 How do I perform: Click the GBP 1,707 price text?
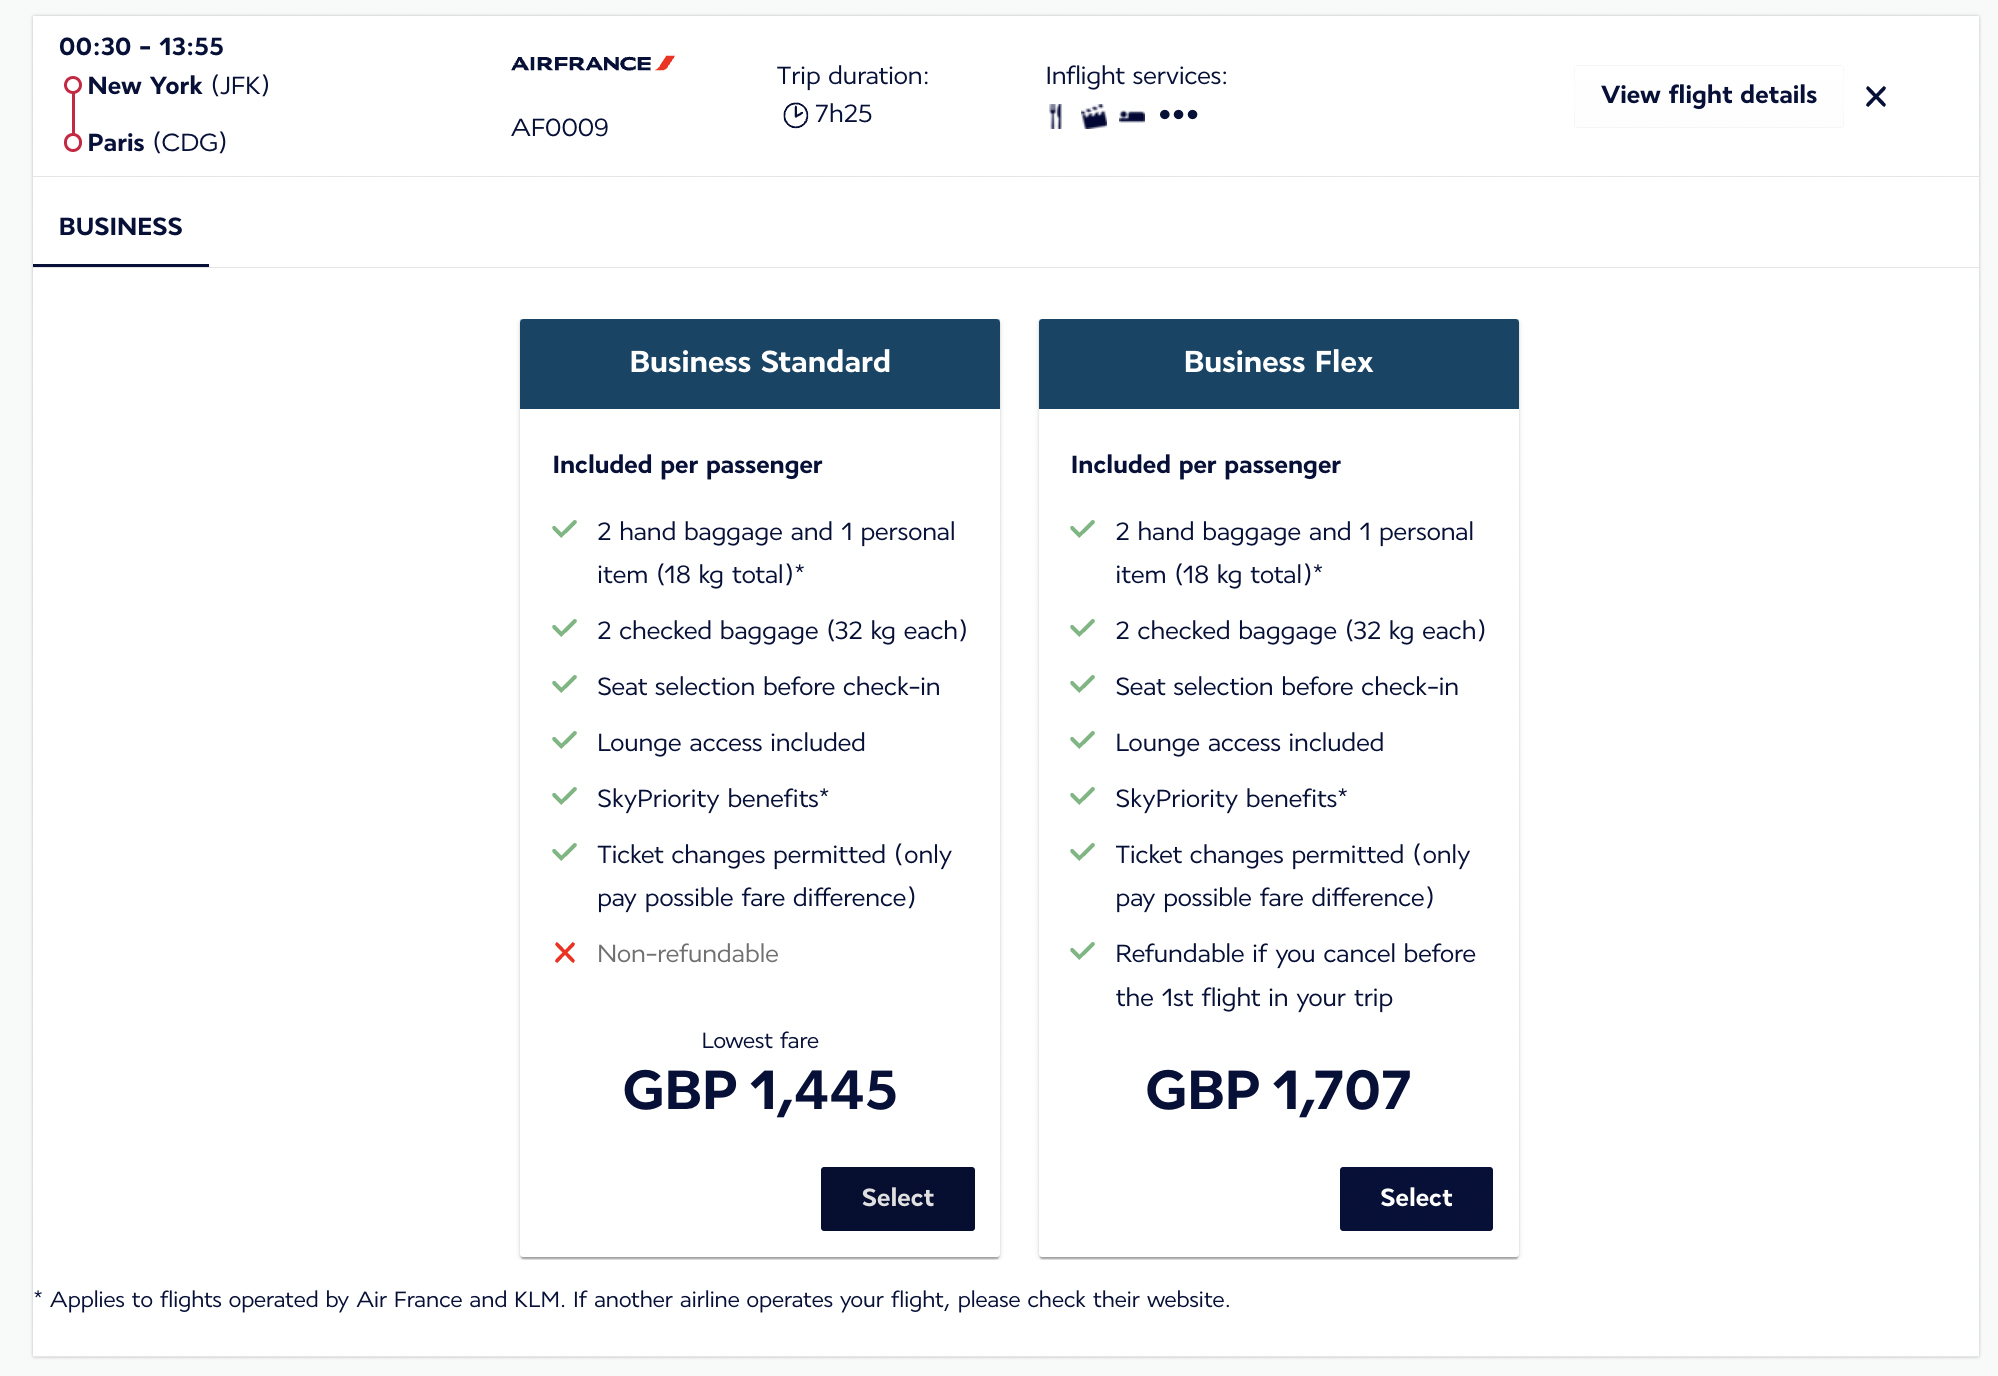click(x=1278, y=1090)
